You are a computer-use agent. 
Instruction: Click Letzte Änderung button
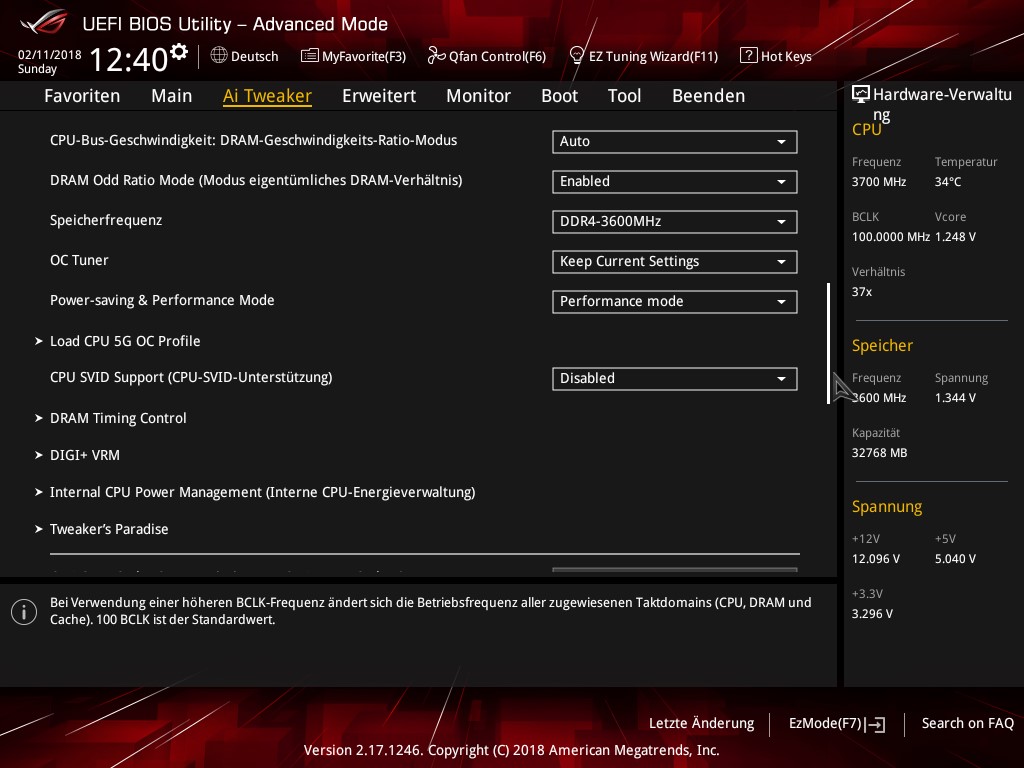tap(701, 724)
